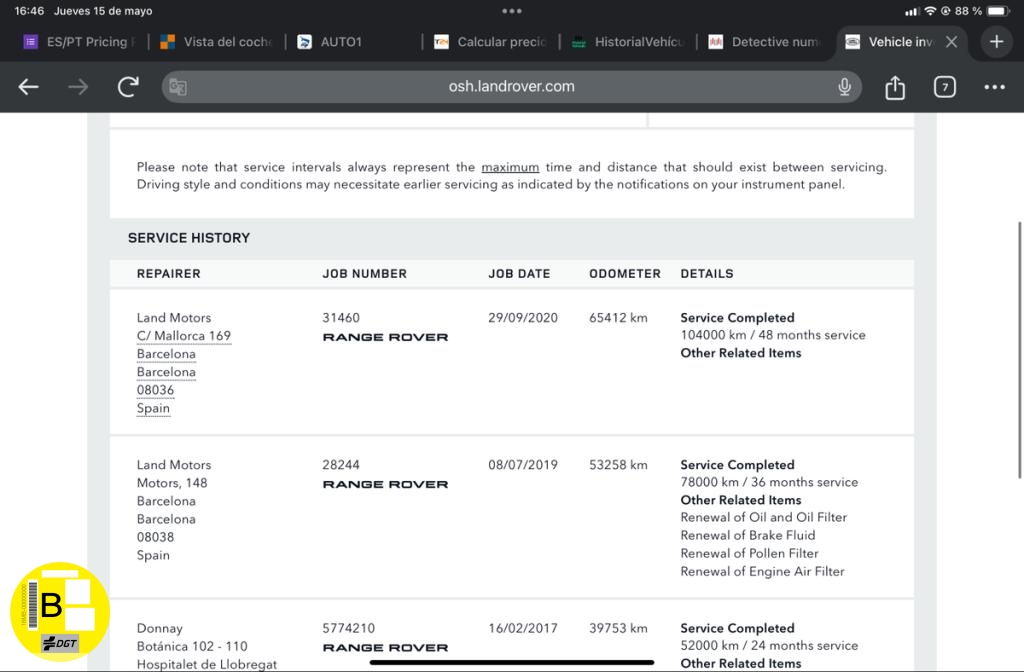Tap the underlined Spain link
The height and width of the screenshot is (672, 1024).
pyautogui.click(x=153, y=408)
